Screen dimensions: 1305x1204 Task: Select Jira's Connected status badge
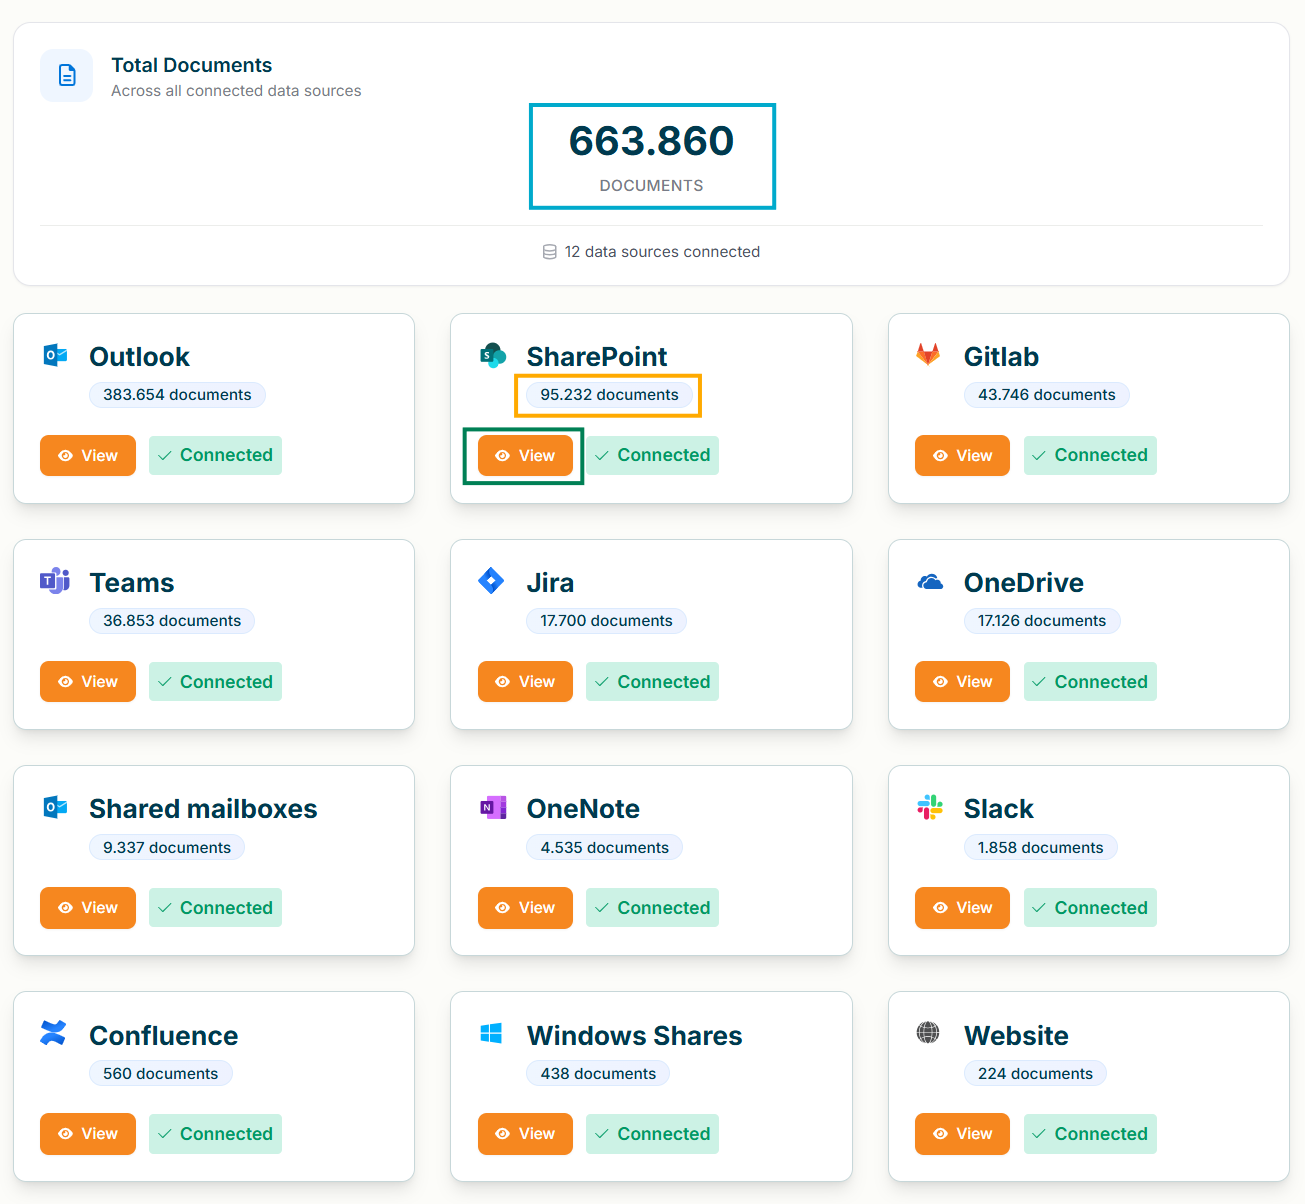(x=652, y=682)
